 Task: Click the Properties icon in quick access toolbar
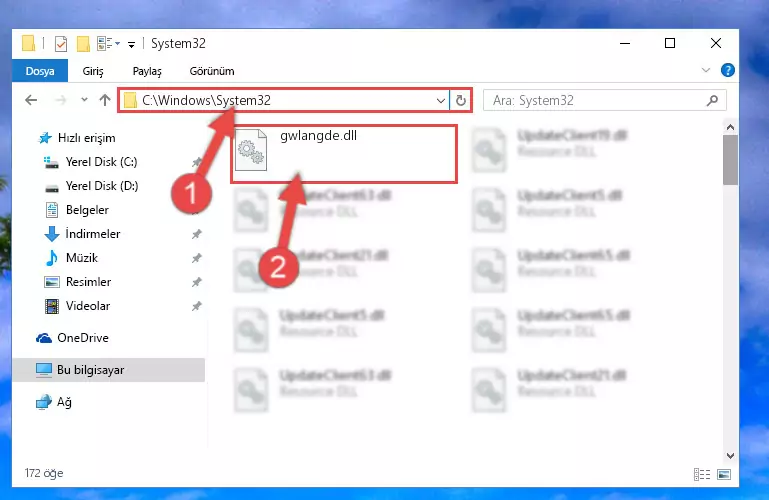[x=61, y=44]
